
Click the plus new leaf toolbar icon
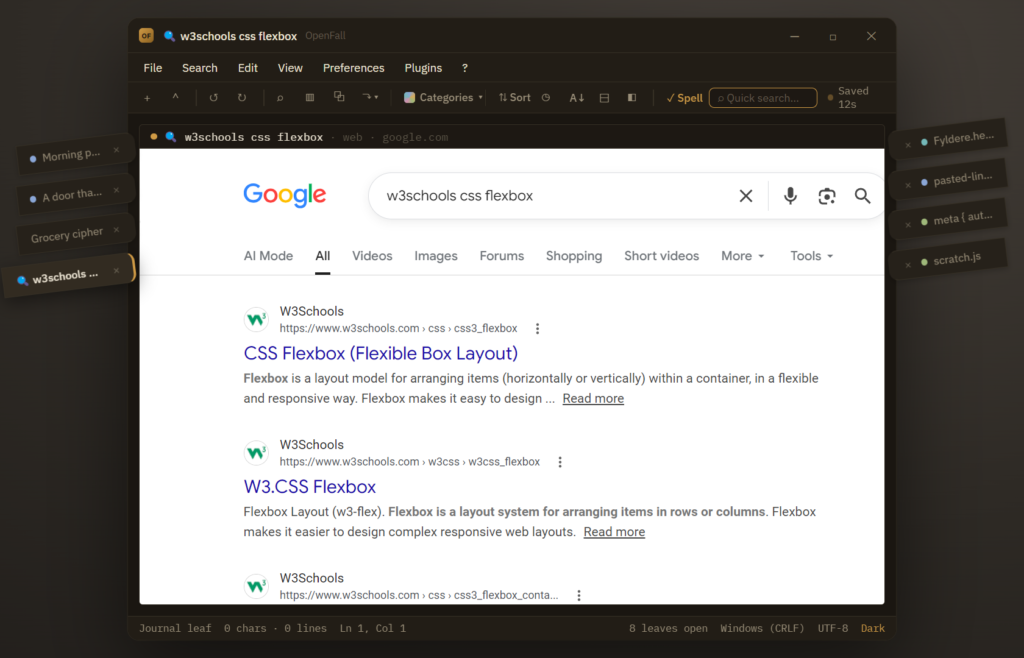coord(147,98)
